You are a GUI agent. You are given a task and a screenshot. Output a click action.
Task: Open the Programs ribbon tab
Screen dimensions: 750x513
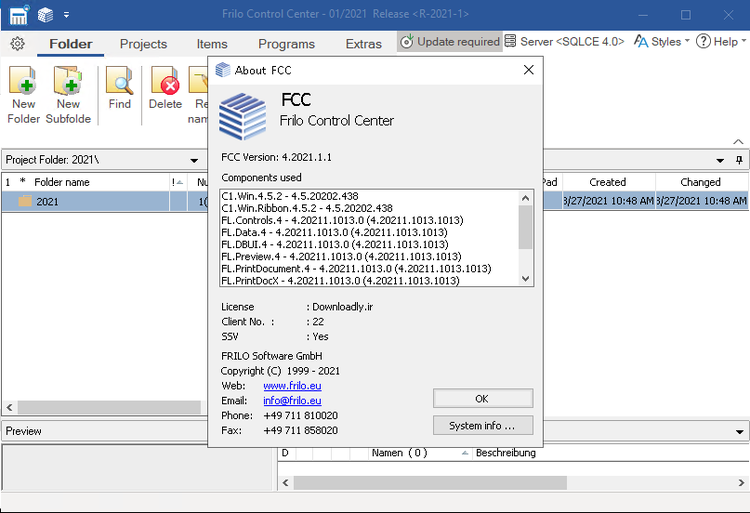[286, 44]
